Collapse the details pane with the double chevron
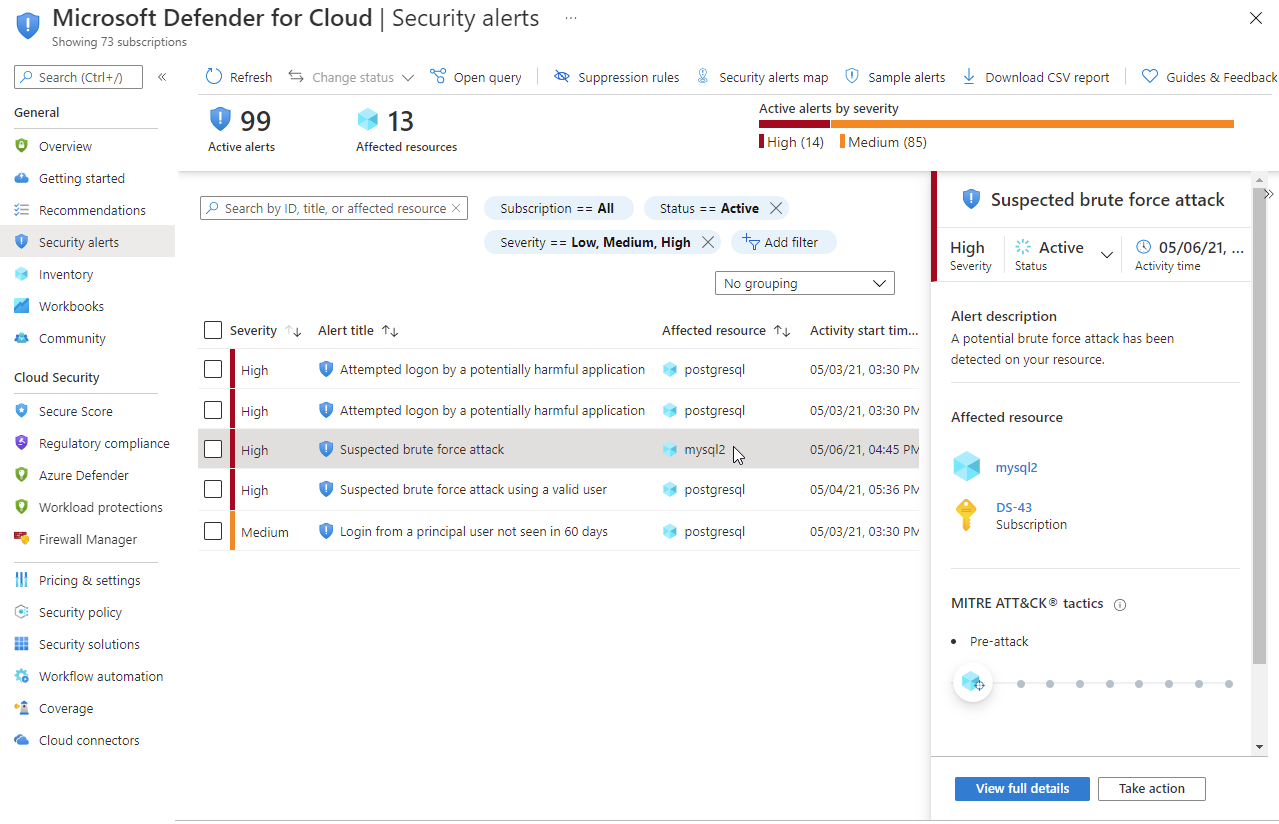This screenshot has height=824, width=1279. 1268,193
